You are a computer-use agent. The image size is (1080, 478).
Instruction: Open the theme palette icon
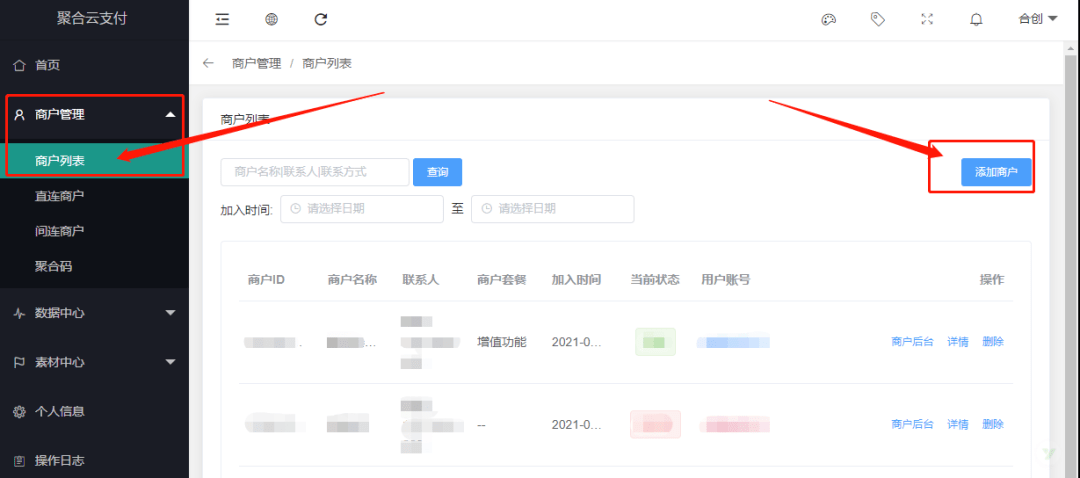(829, 19)
